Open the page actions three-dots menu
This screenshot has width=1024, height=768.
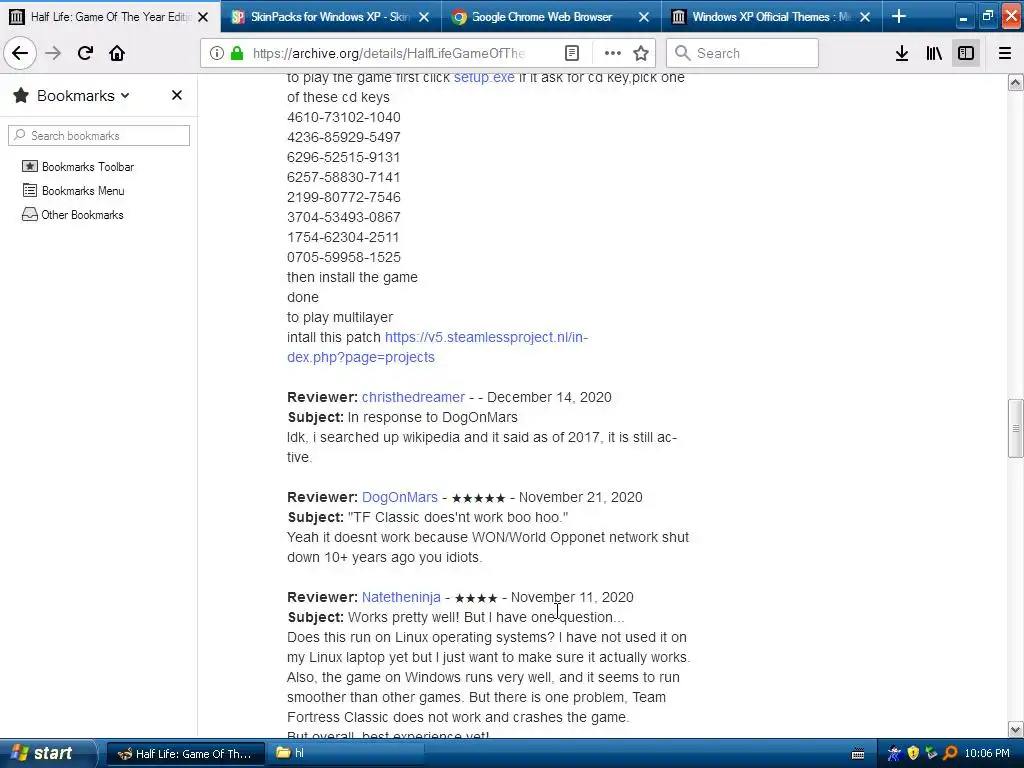[613, 53]
